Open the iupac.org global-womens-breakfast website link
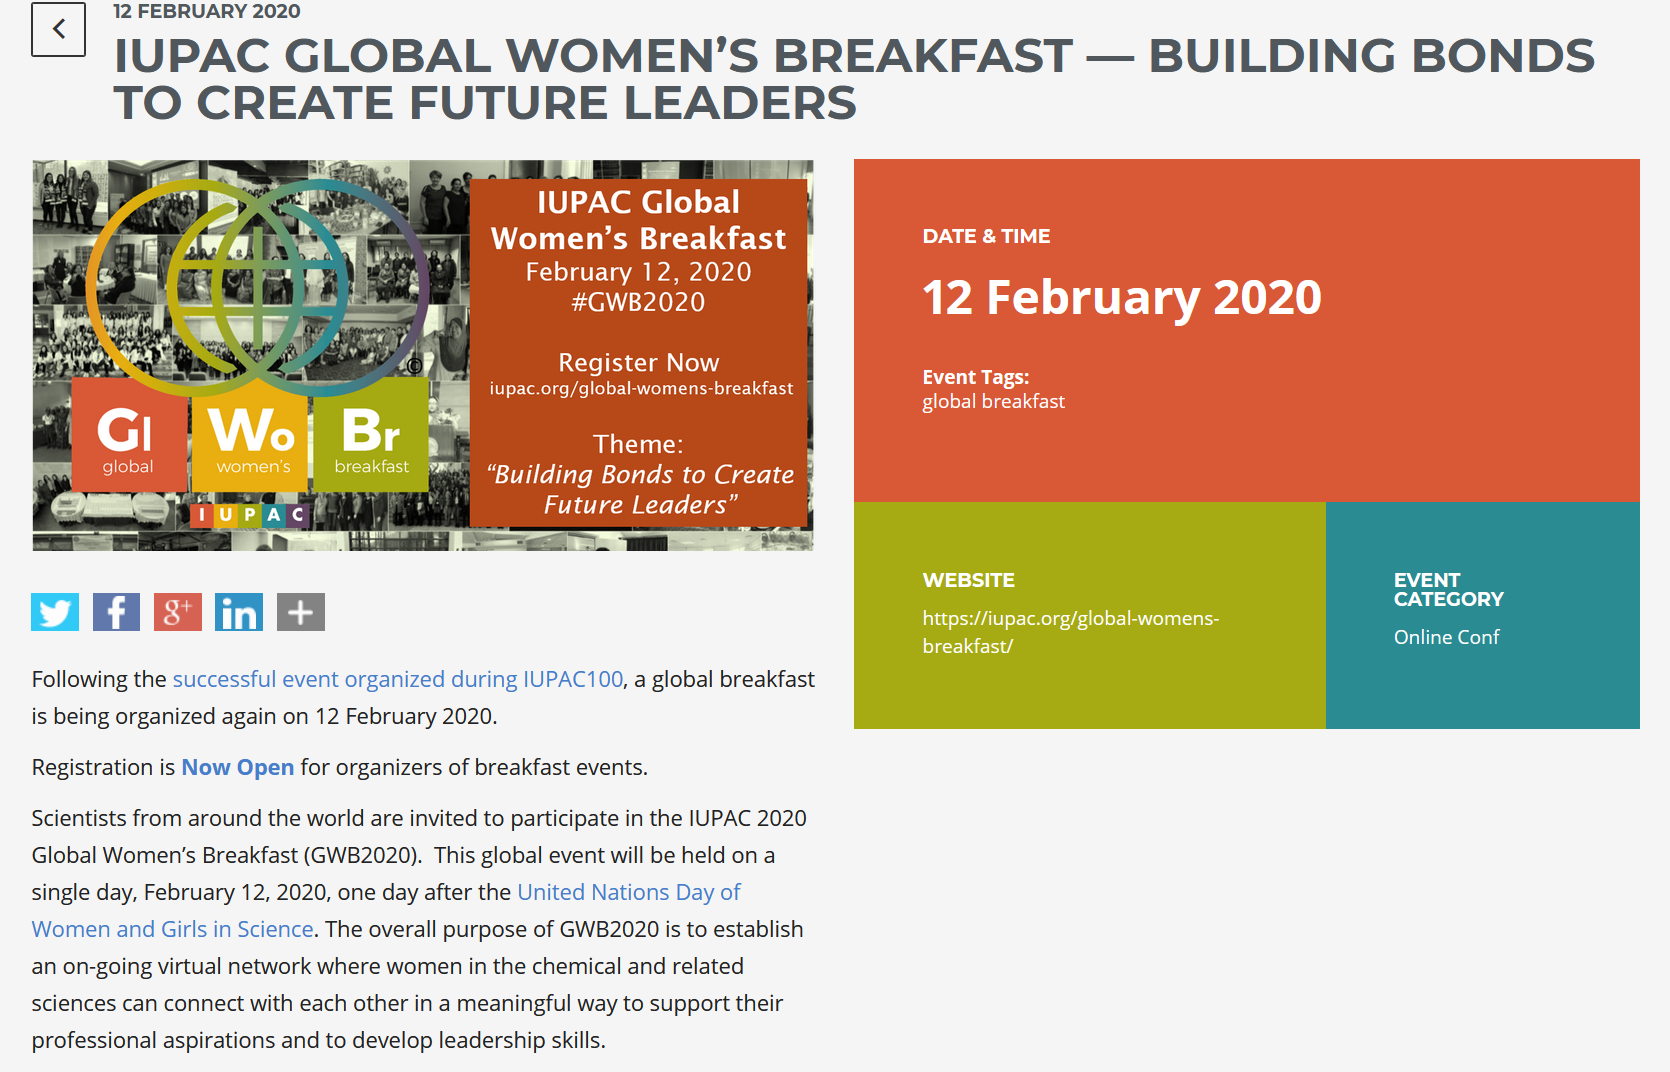The image size is (1670, 1072). [x=1070, y=631]
